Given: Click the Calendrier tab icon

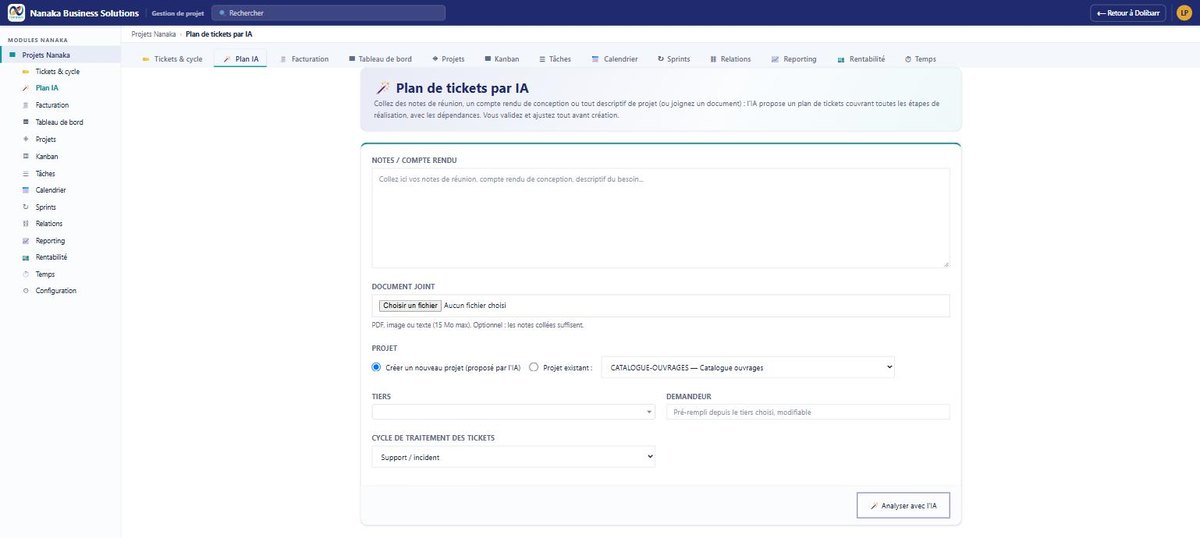Looking at the screenshot, I should click(x=595, y=59).
